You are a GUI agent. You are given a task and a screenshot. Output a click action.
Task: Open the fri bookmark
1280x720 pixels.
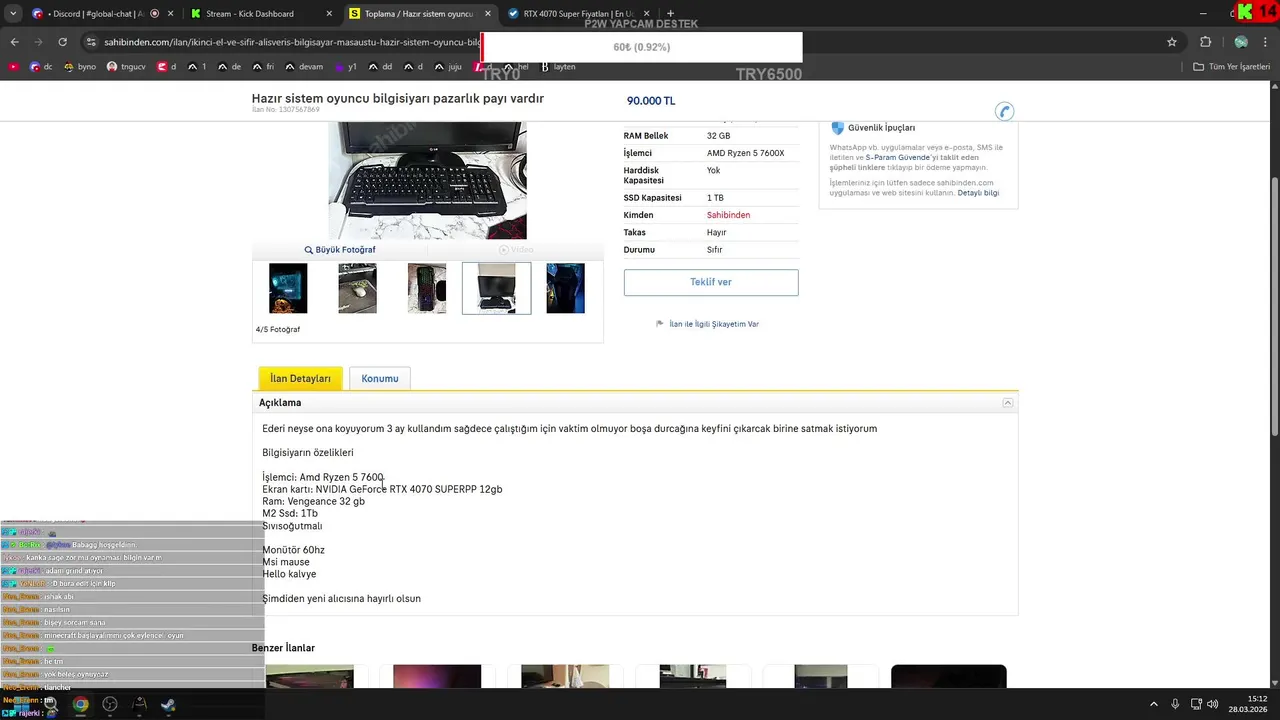coord(263,67)
